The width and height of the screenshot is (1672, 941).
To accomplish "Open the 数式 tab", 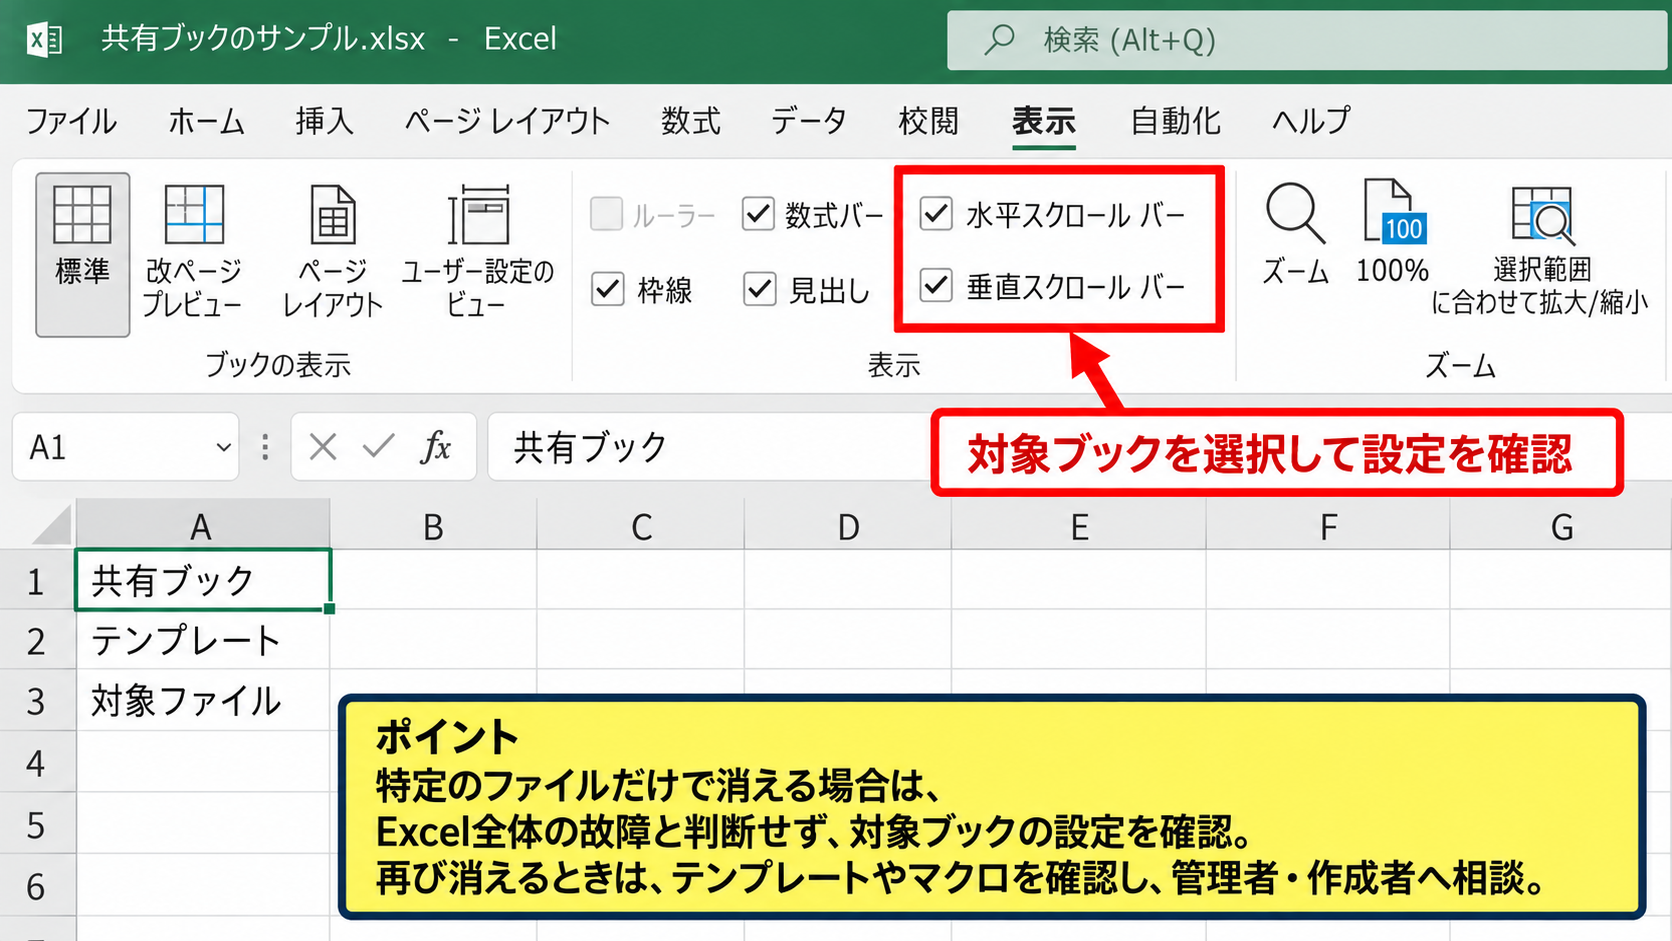I will [x=690, y=121].
